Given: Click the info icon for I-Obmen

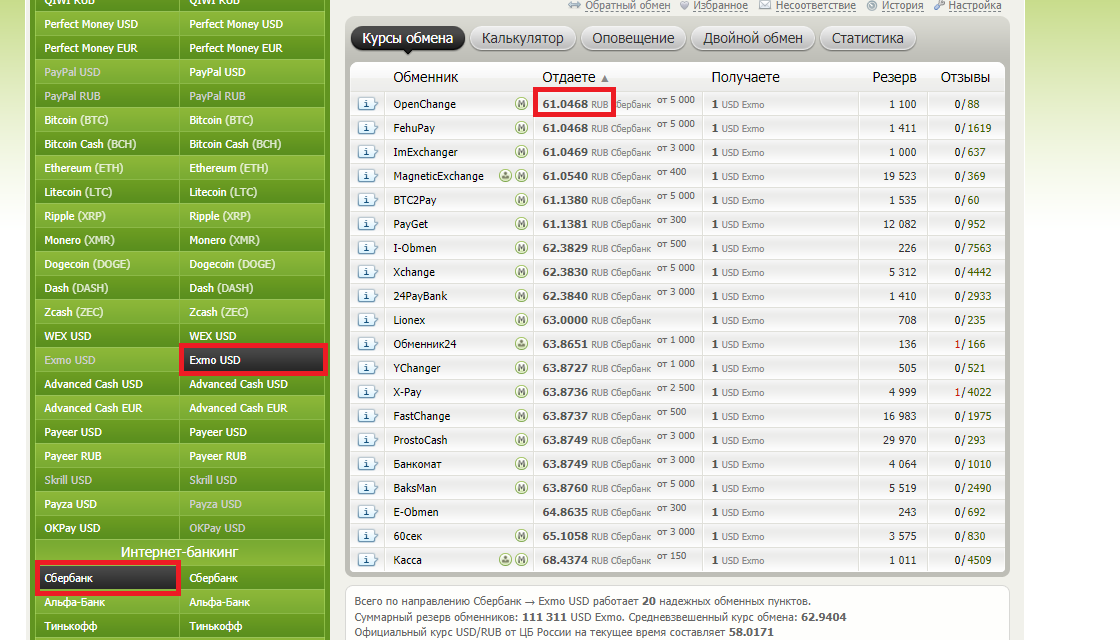Looking at the screenshot, I should coord(367,248).
